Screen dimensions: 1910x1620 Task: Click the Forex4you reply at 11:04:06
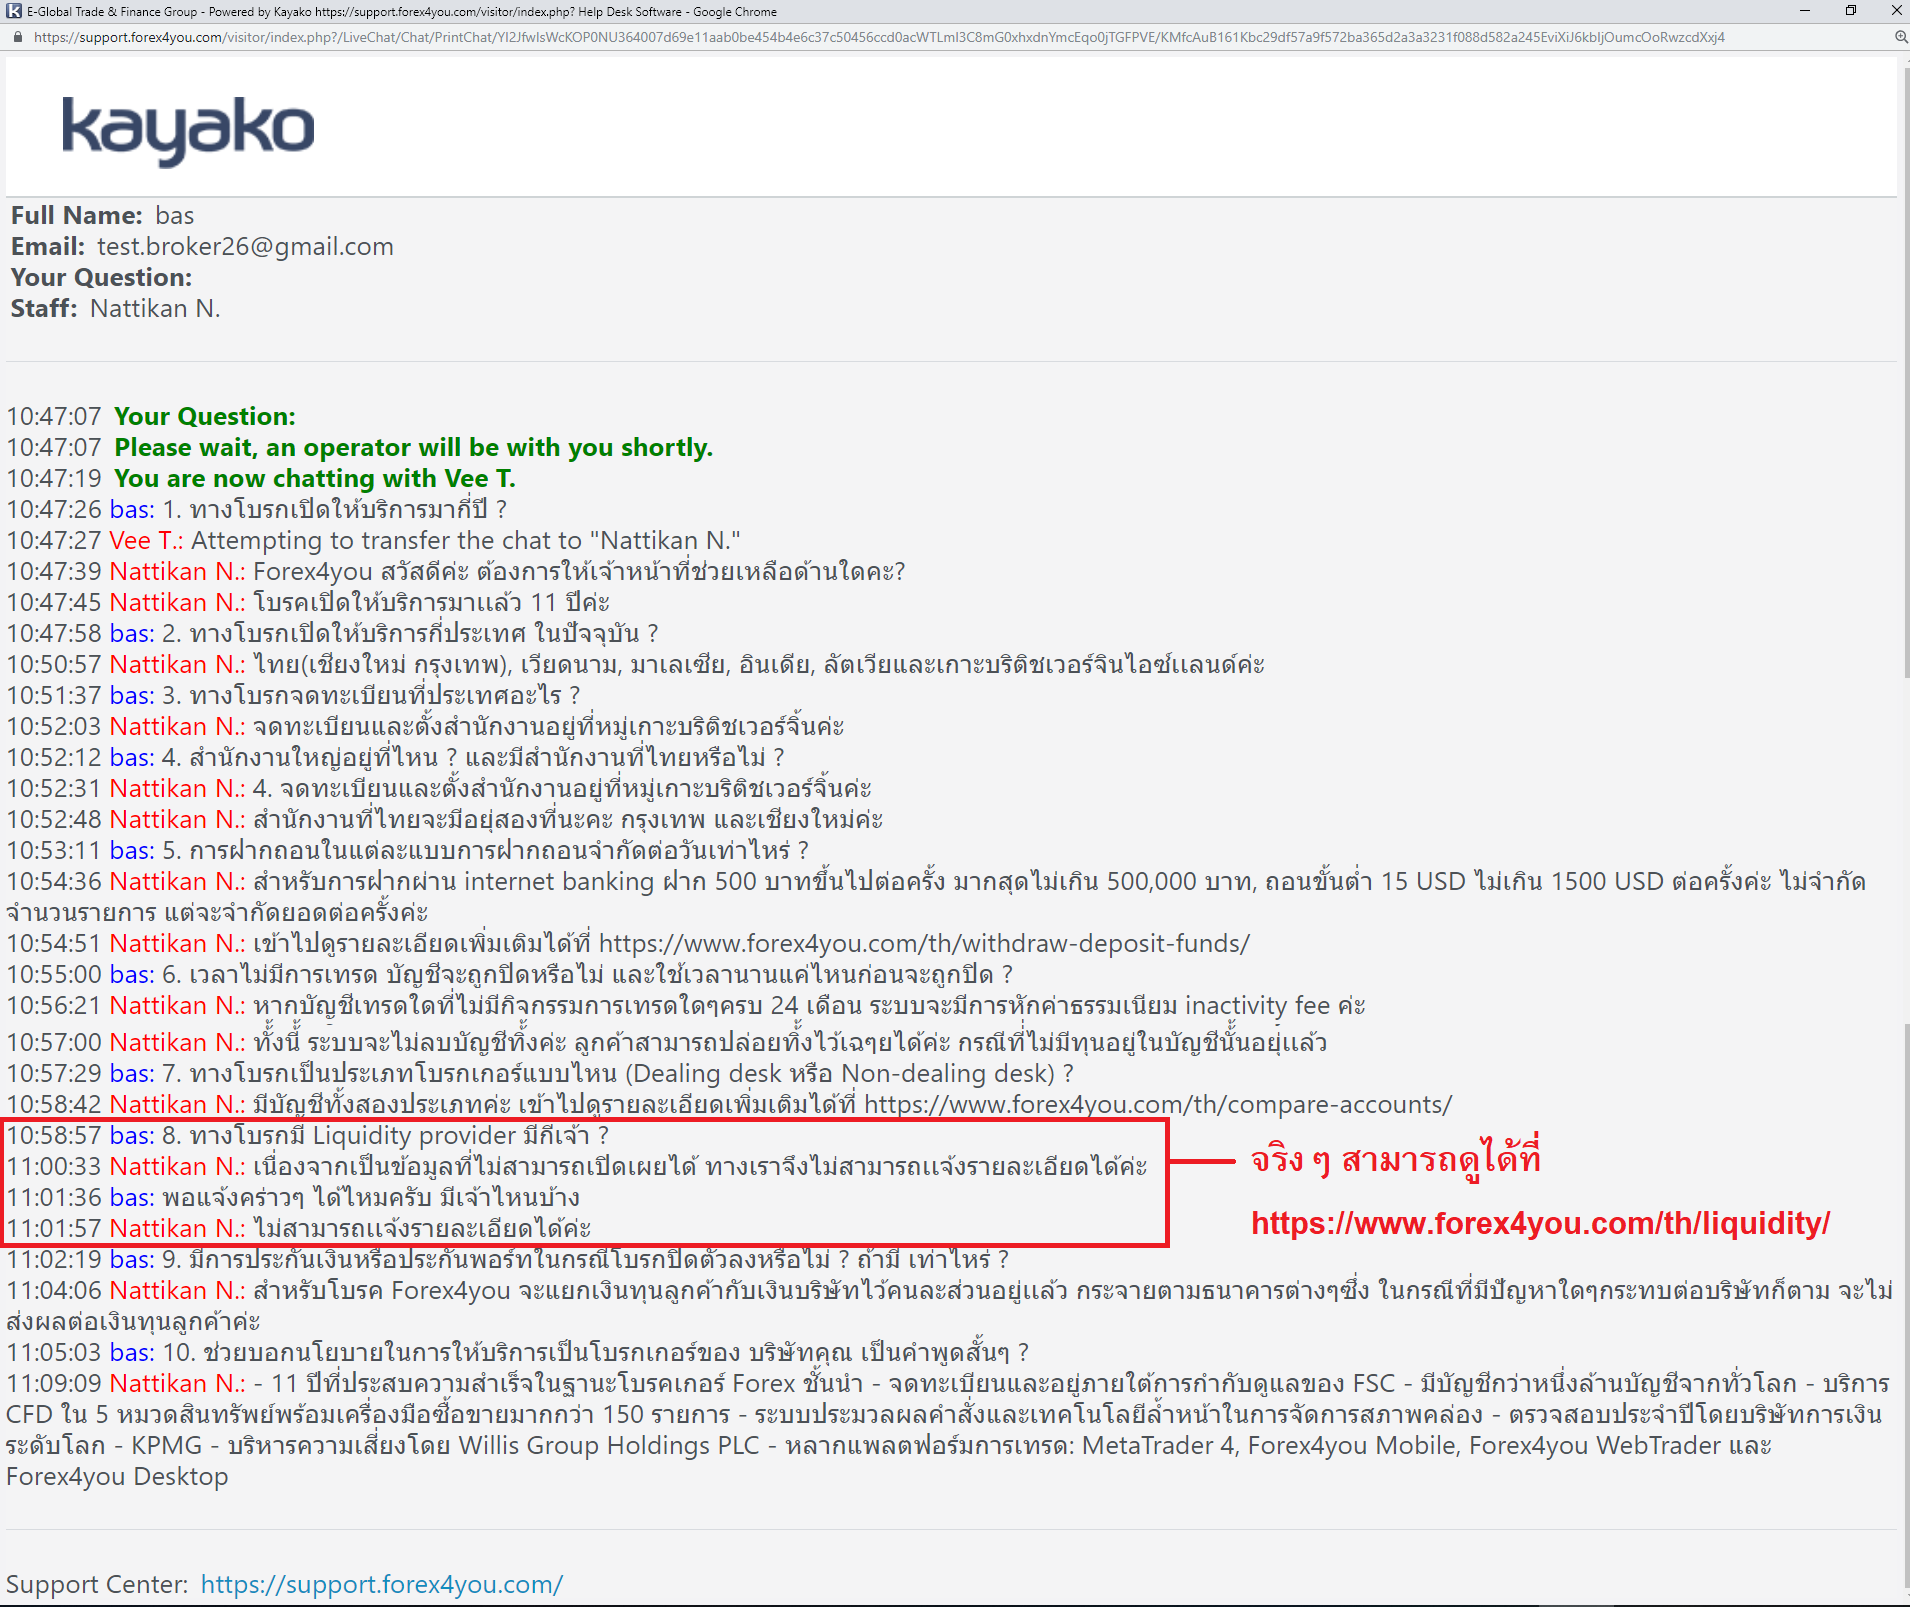[950, 1305]
